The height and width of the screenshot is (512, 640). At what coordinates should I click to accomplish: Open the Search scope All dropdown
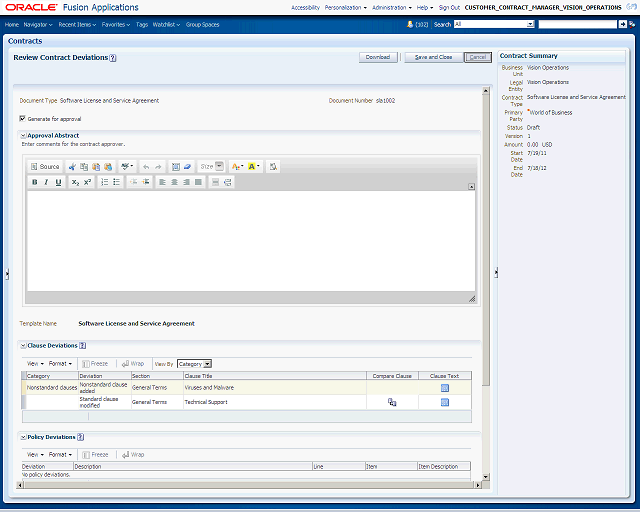point(494,24)
